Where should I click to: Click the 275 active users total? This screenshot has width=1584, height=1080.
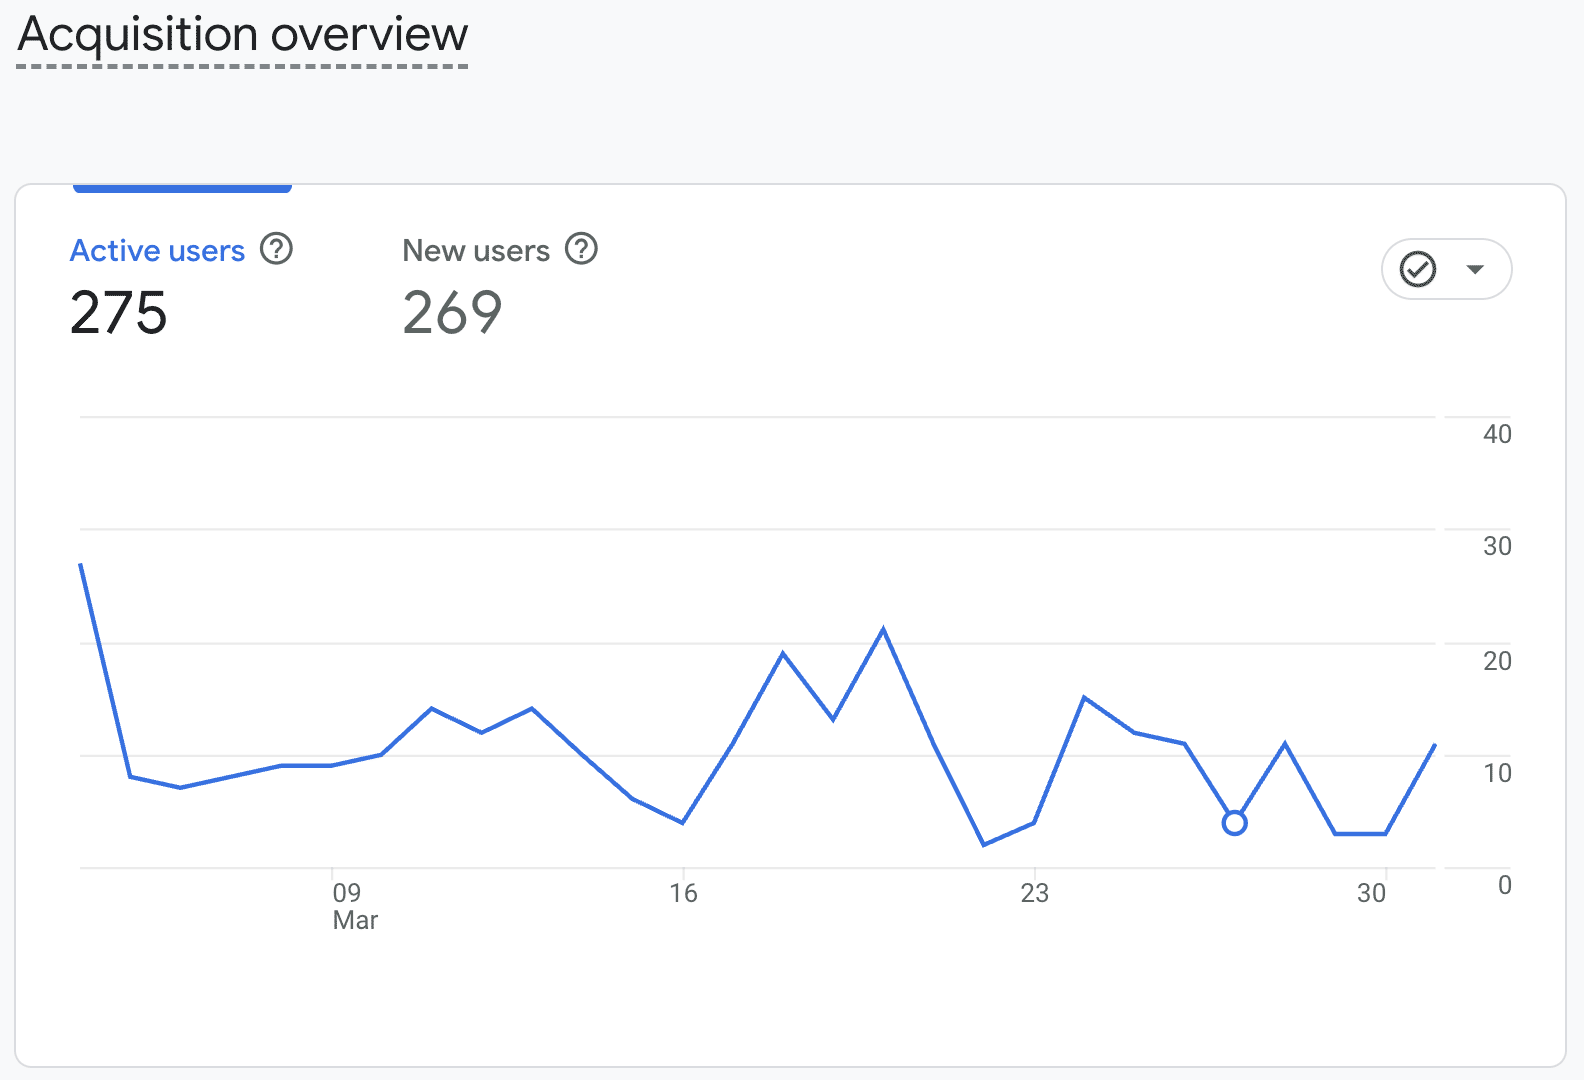[119, 313]
